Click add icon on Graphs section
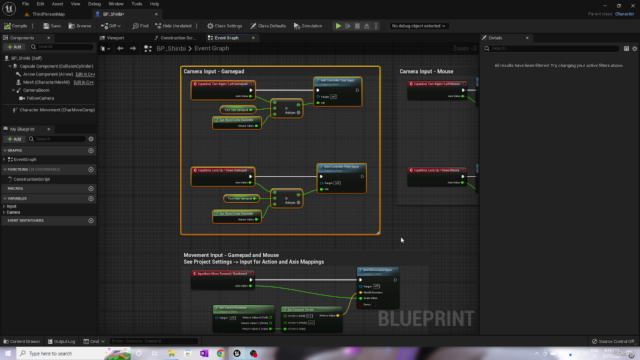 (91, 150)
